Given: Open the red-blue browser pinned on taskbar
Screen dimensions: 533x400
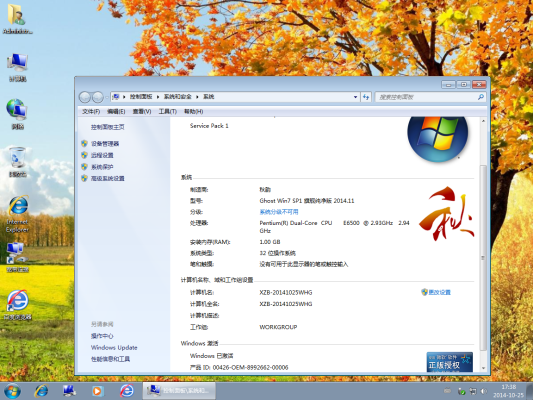Looking at the screenshot, I should click(126, 391).
